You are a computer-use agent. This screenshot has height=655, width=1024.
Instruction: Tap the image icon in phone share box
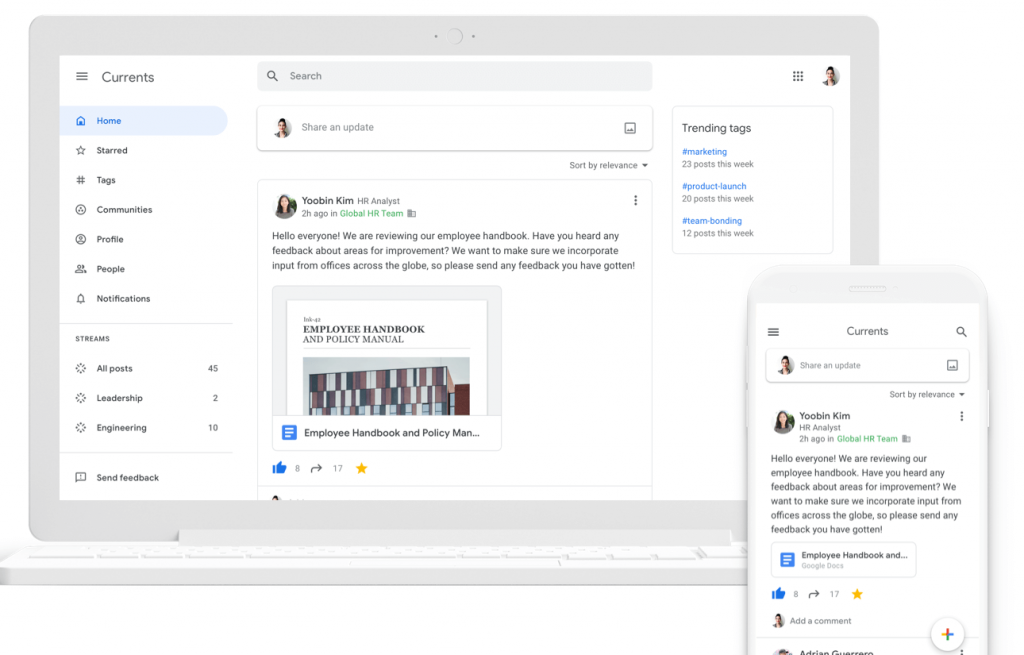953,365
